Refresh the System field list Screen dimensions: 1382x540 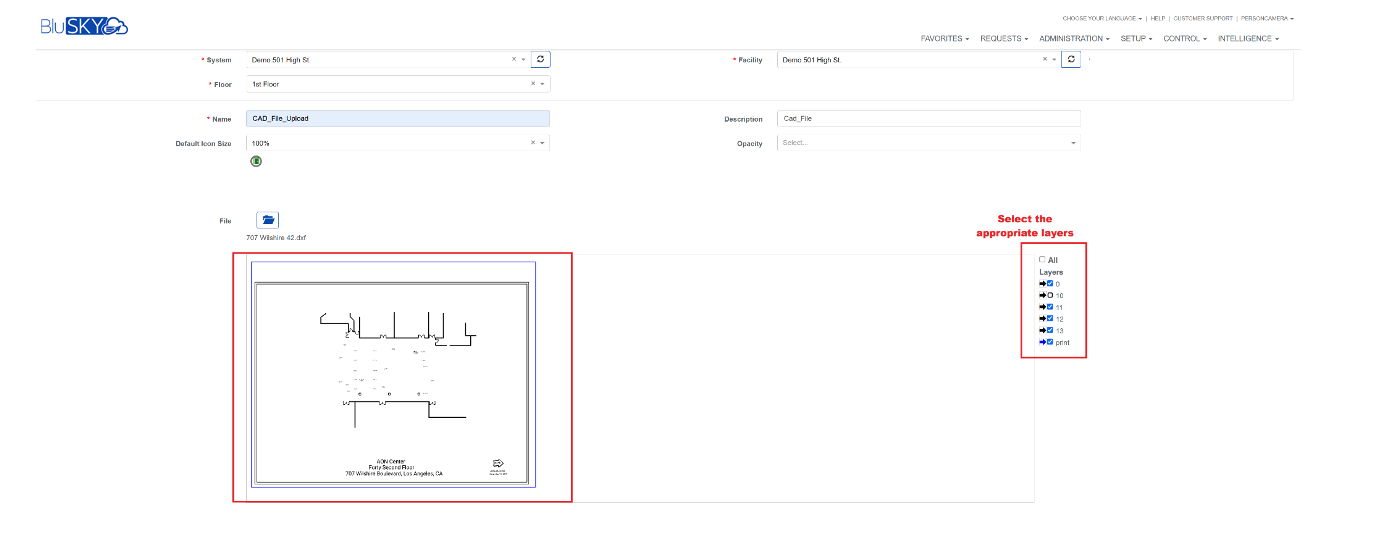[540, 60]
